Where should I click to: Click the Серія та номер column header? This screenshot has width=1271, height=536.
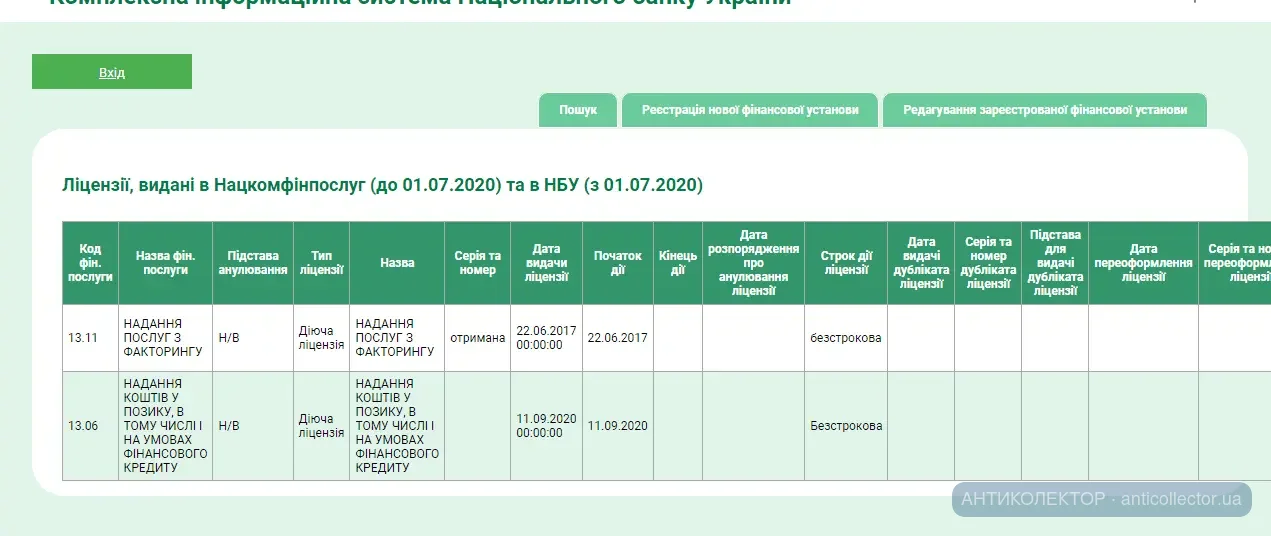pos(477,263)
